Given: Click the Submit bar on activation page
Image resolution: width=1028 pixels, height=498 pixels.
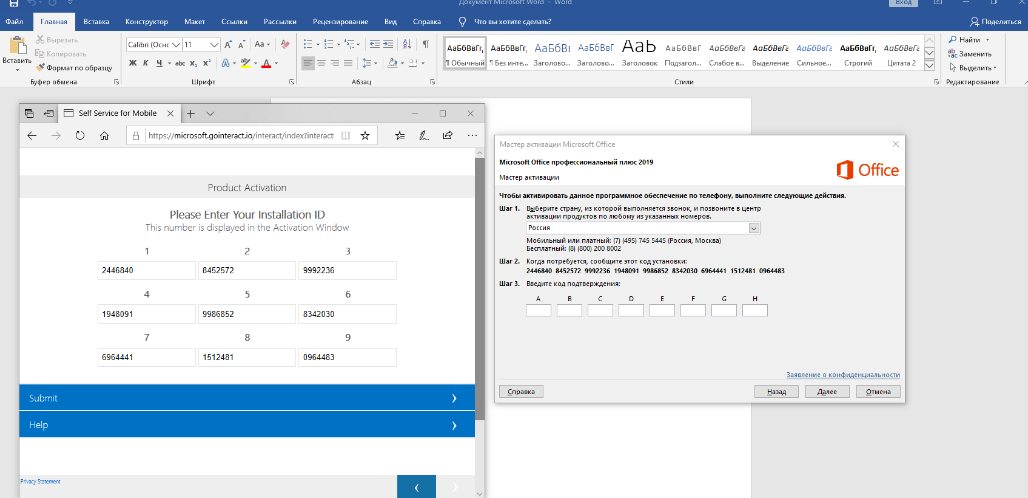Looking at the screenshot, I should pyautogui.click(x=247, y=398).
